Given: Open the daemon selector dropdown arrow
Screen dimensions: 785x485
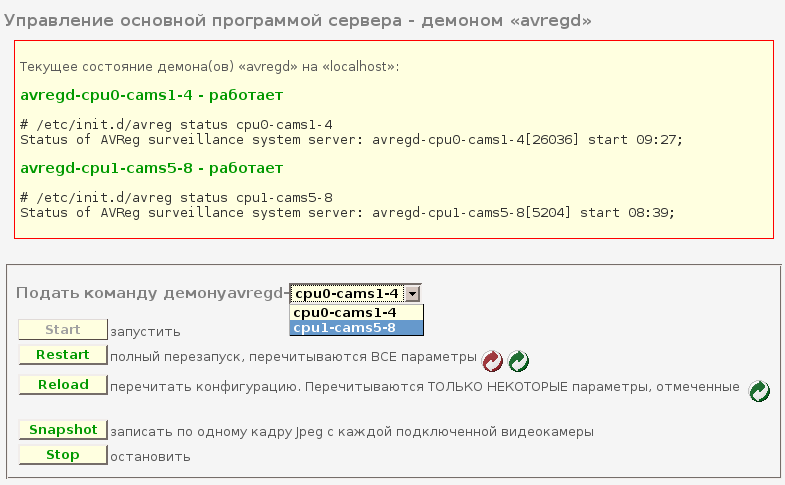Looking at the screenshot, I should tap(413, 293).
